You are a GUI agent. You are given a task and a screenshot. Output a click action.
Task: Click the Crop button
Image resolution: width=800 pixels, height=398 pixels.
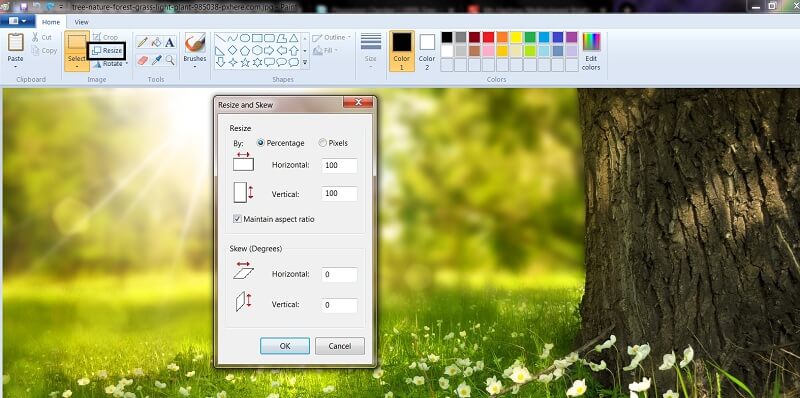point(105,37)
